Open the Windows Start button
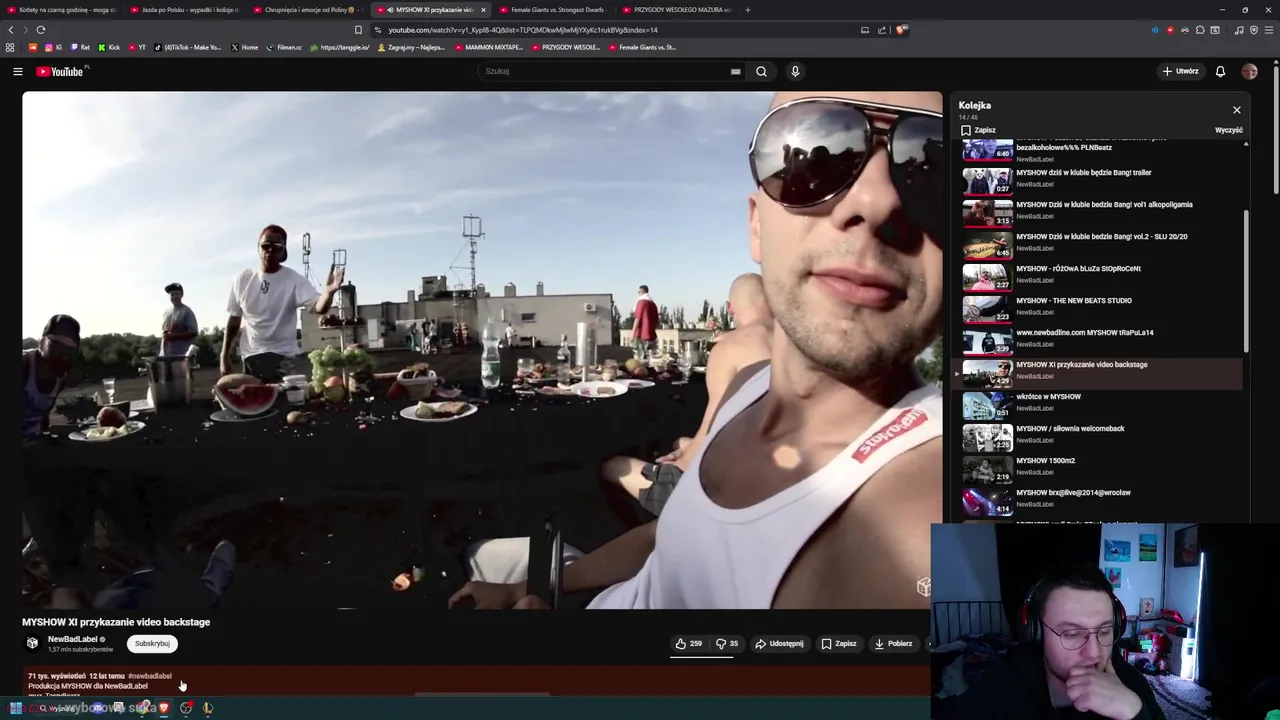Screen dimensions: 1280x720 pos(15,708)
